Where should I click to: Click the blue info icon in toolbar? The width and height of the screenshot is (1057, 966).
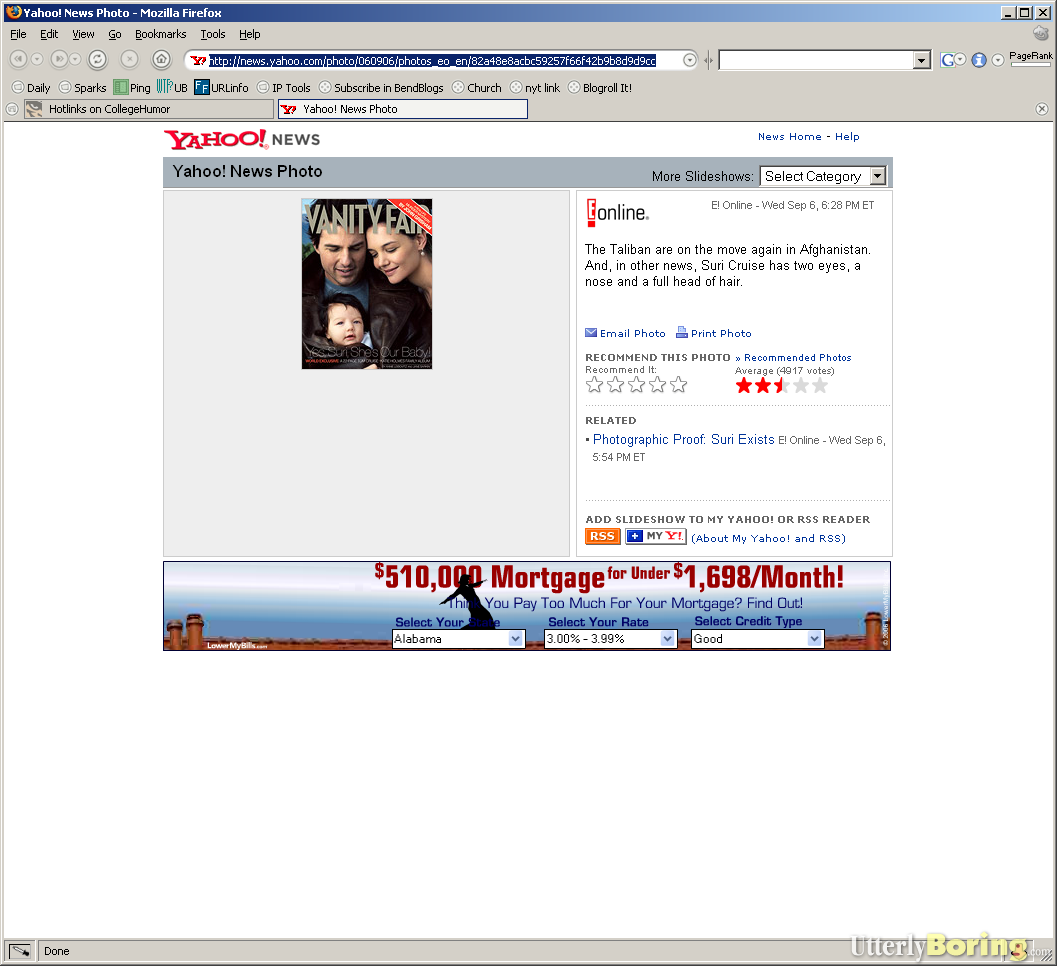(979, 60)
